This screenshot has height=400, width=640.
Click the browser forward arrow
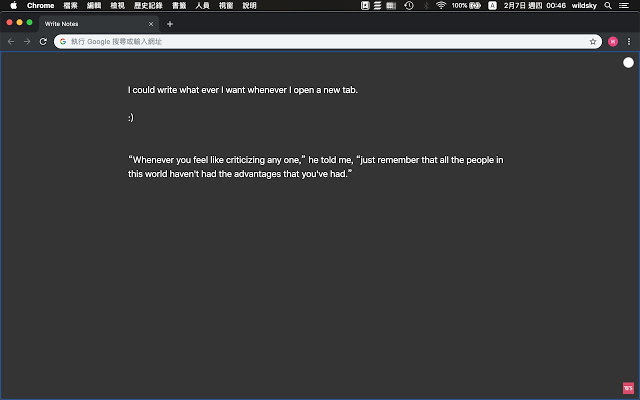click(x=27, y=42)
